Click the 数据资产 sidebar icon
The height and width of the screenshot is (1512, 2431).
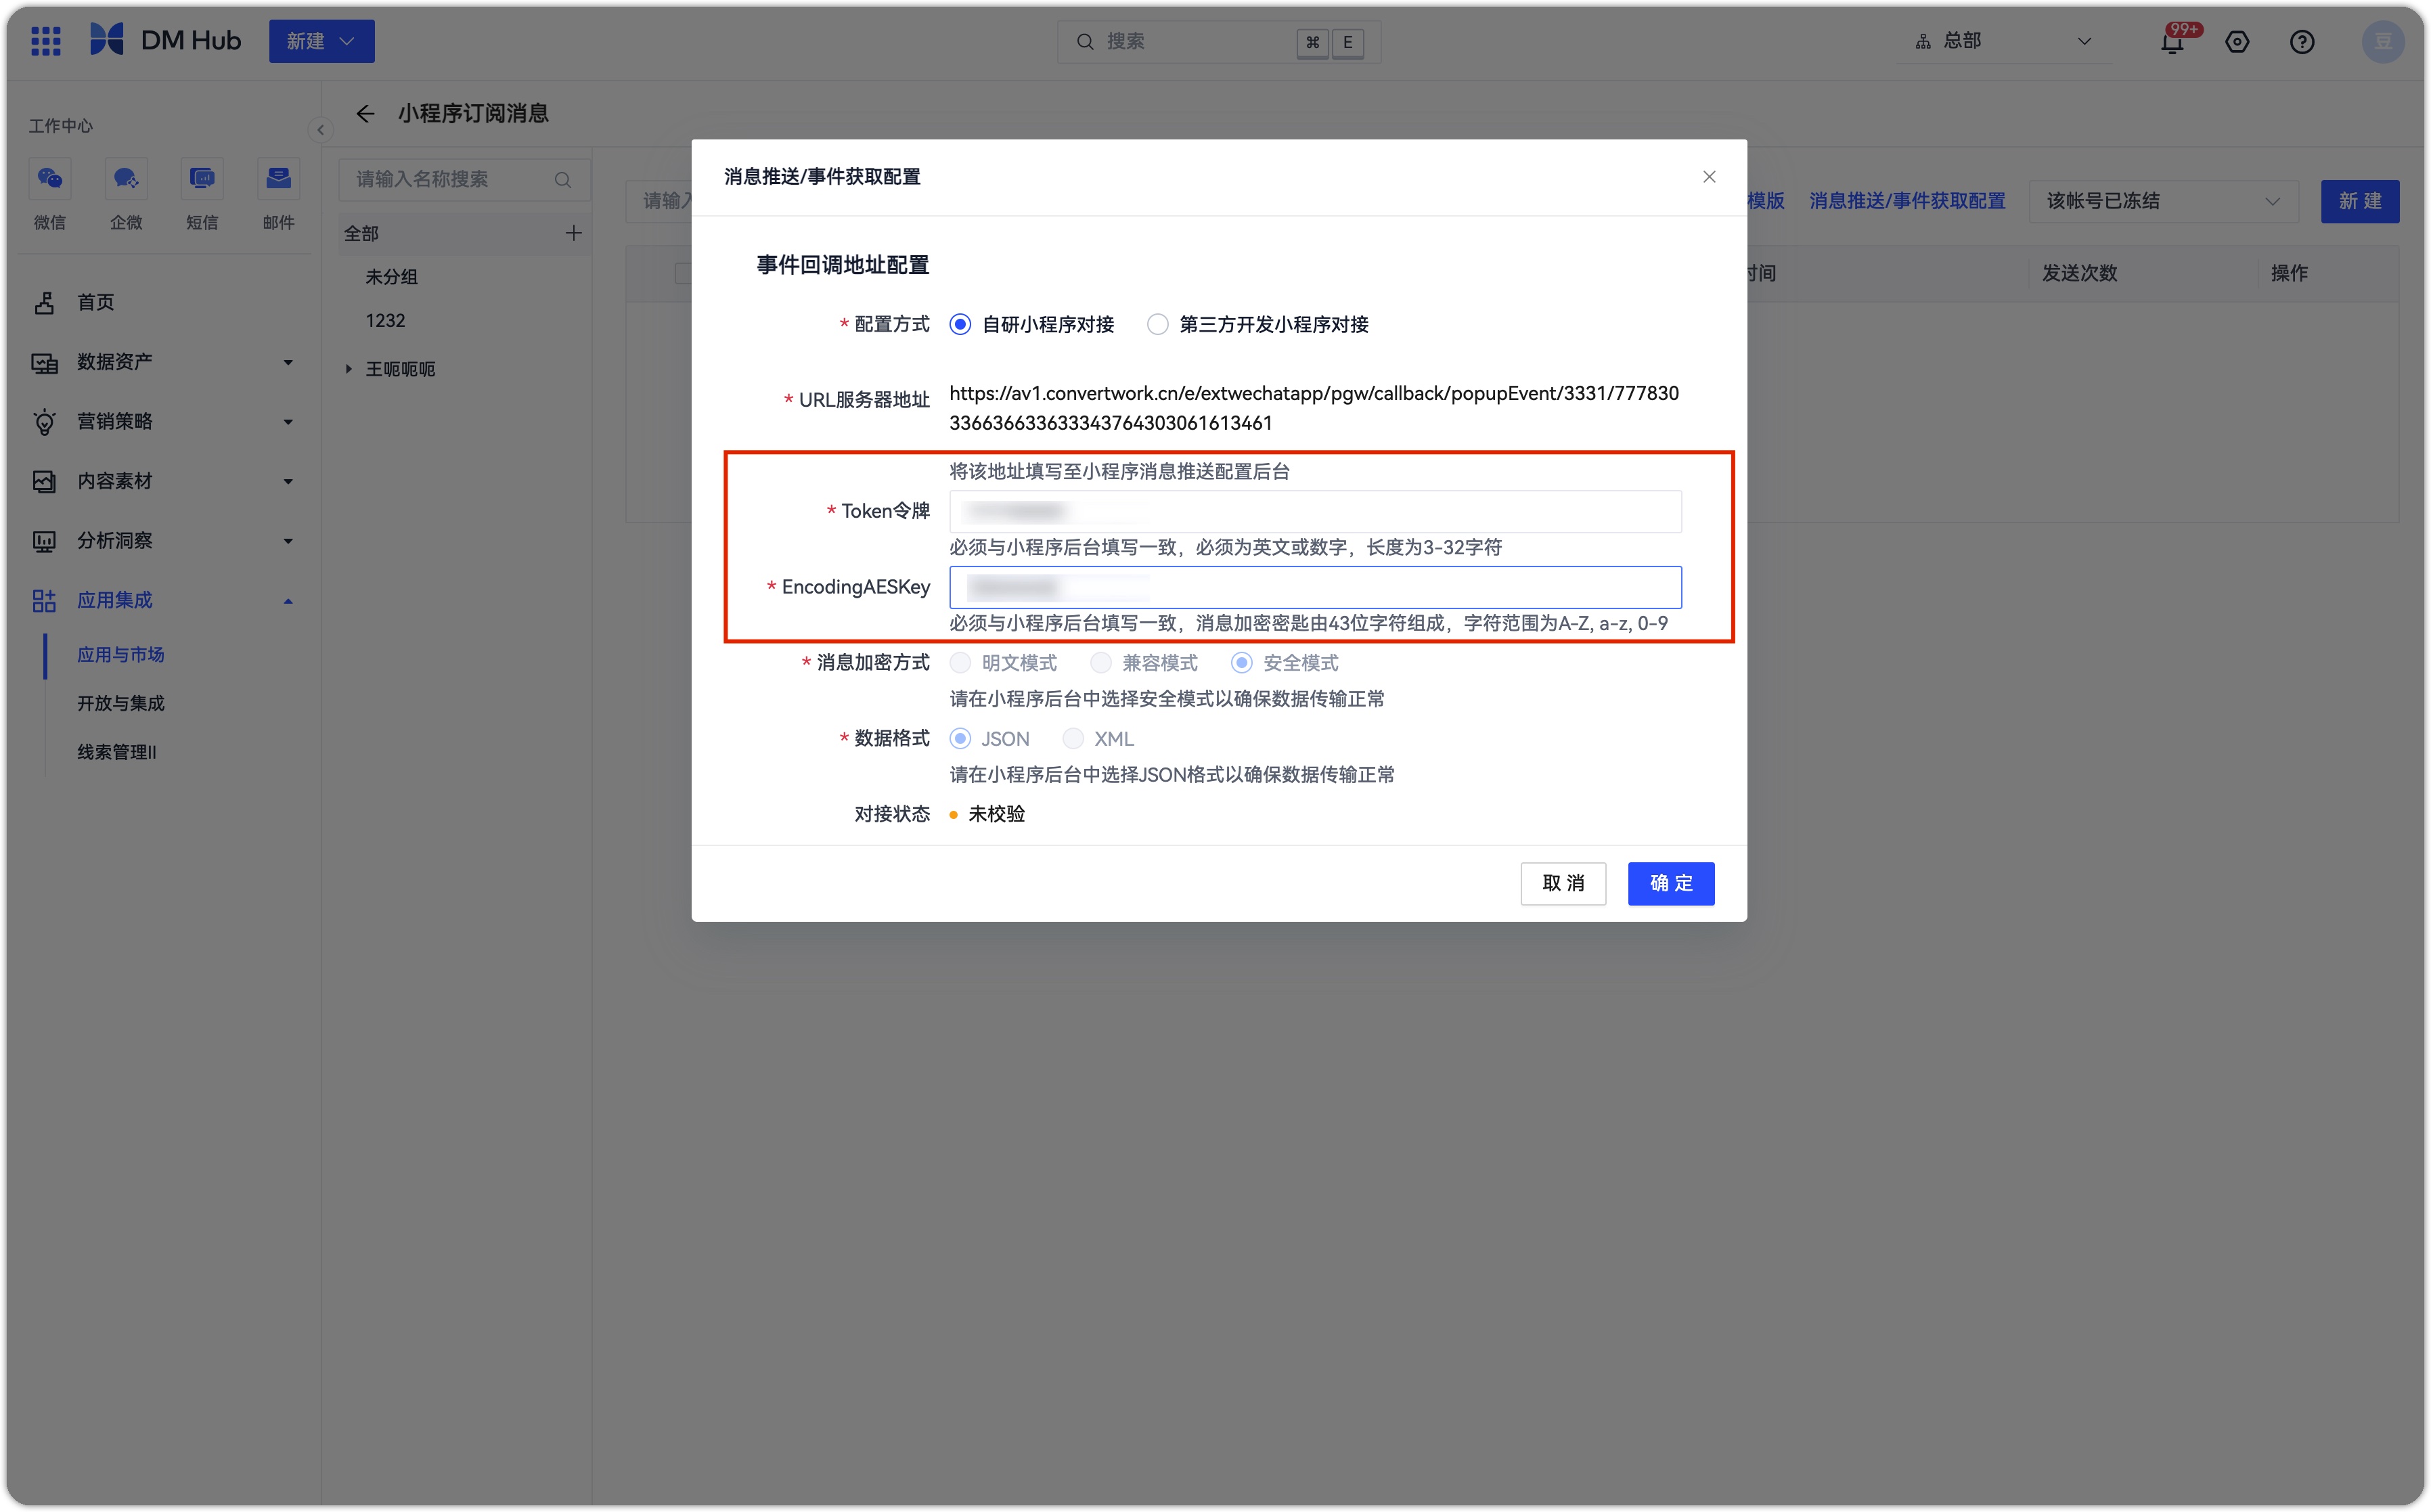click(44, 363)
